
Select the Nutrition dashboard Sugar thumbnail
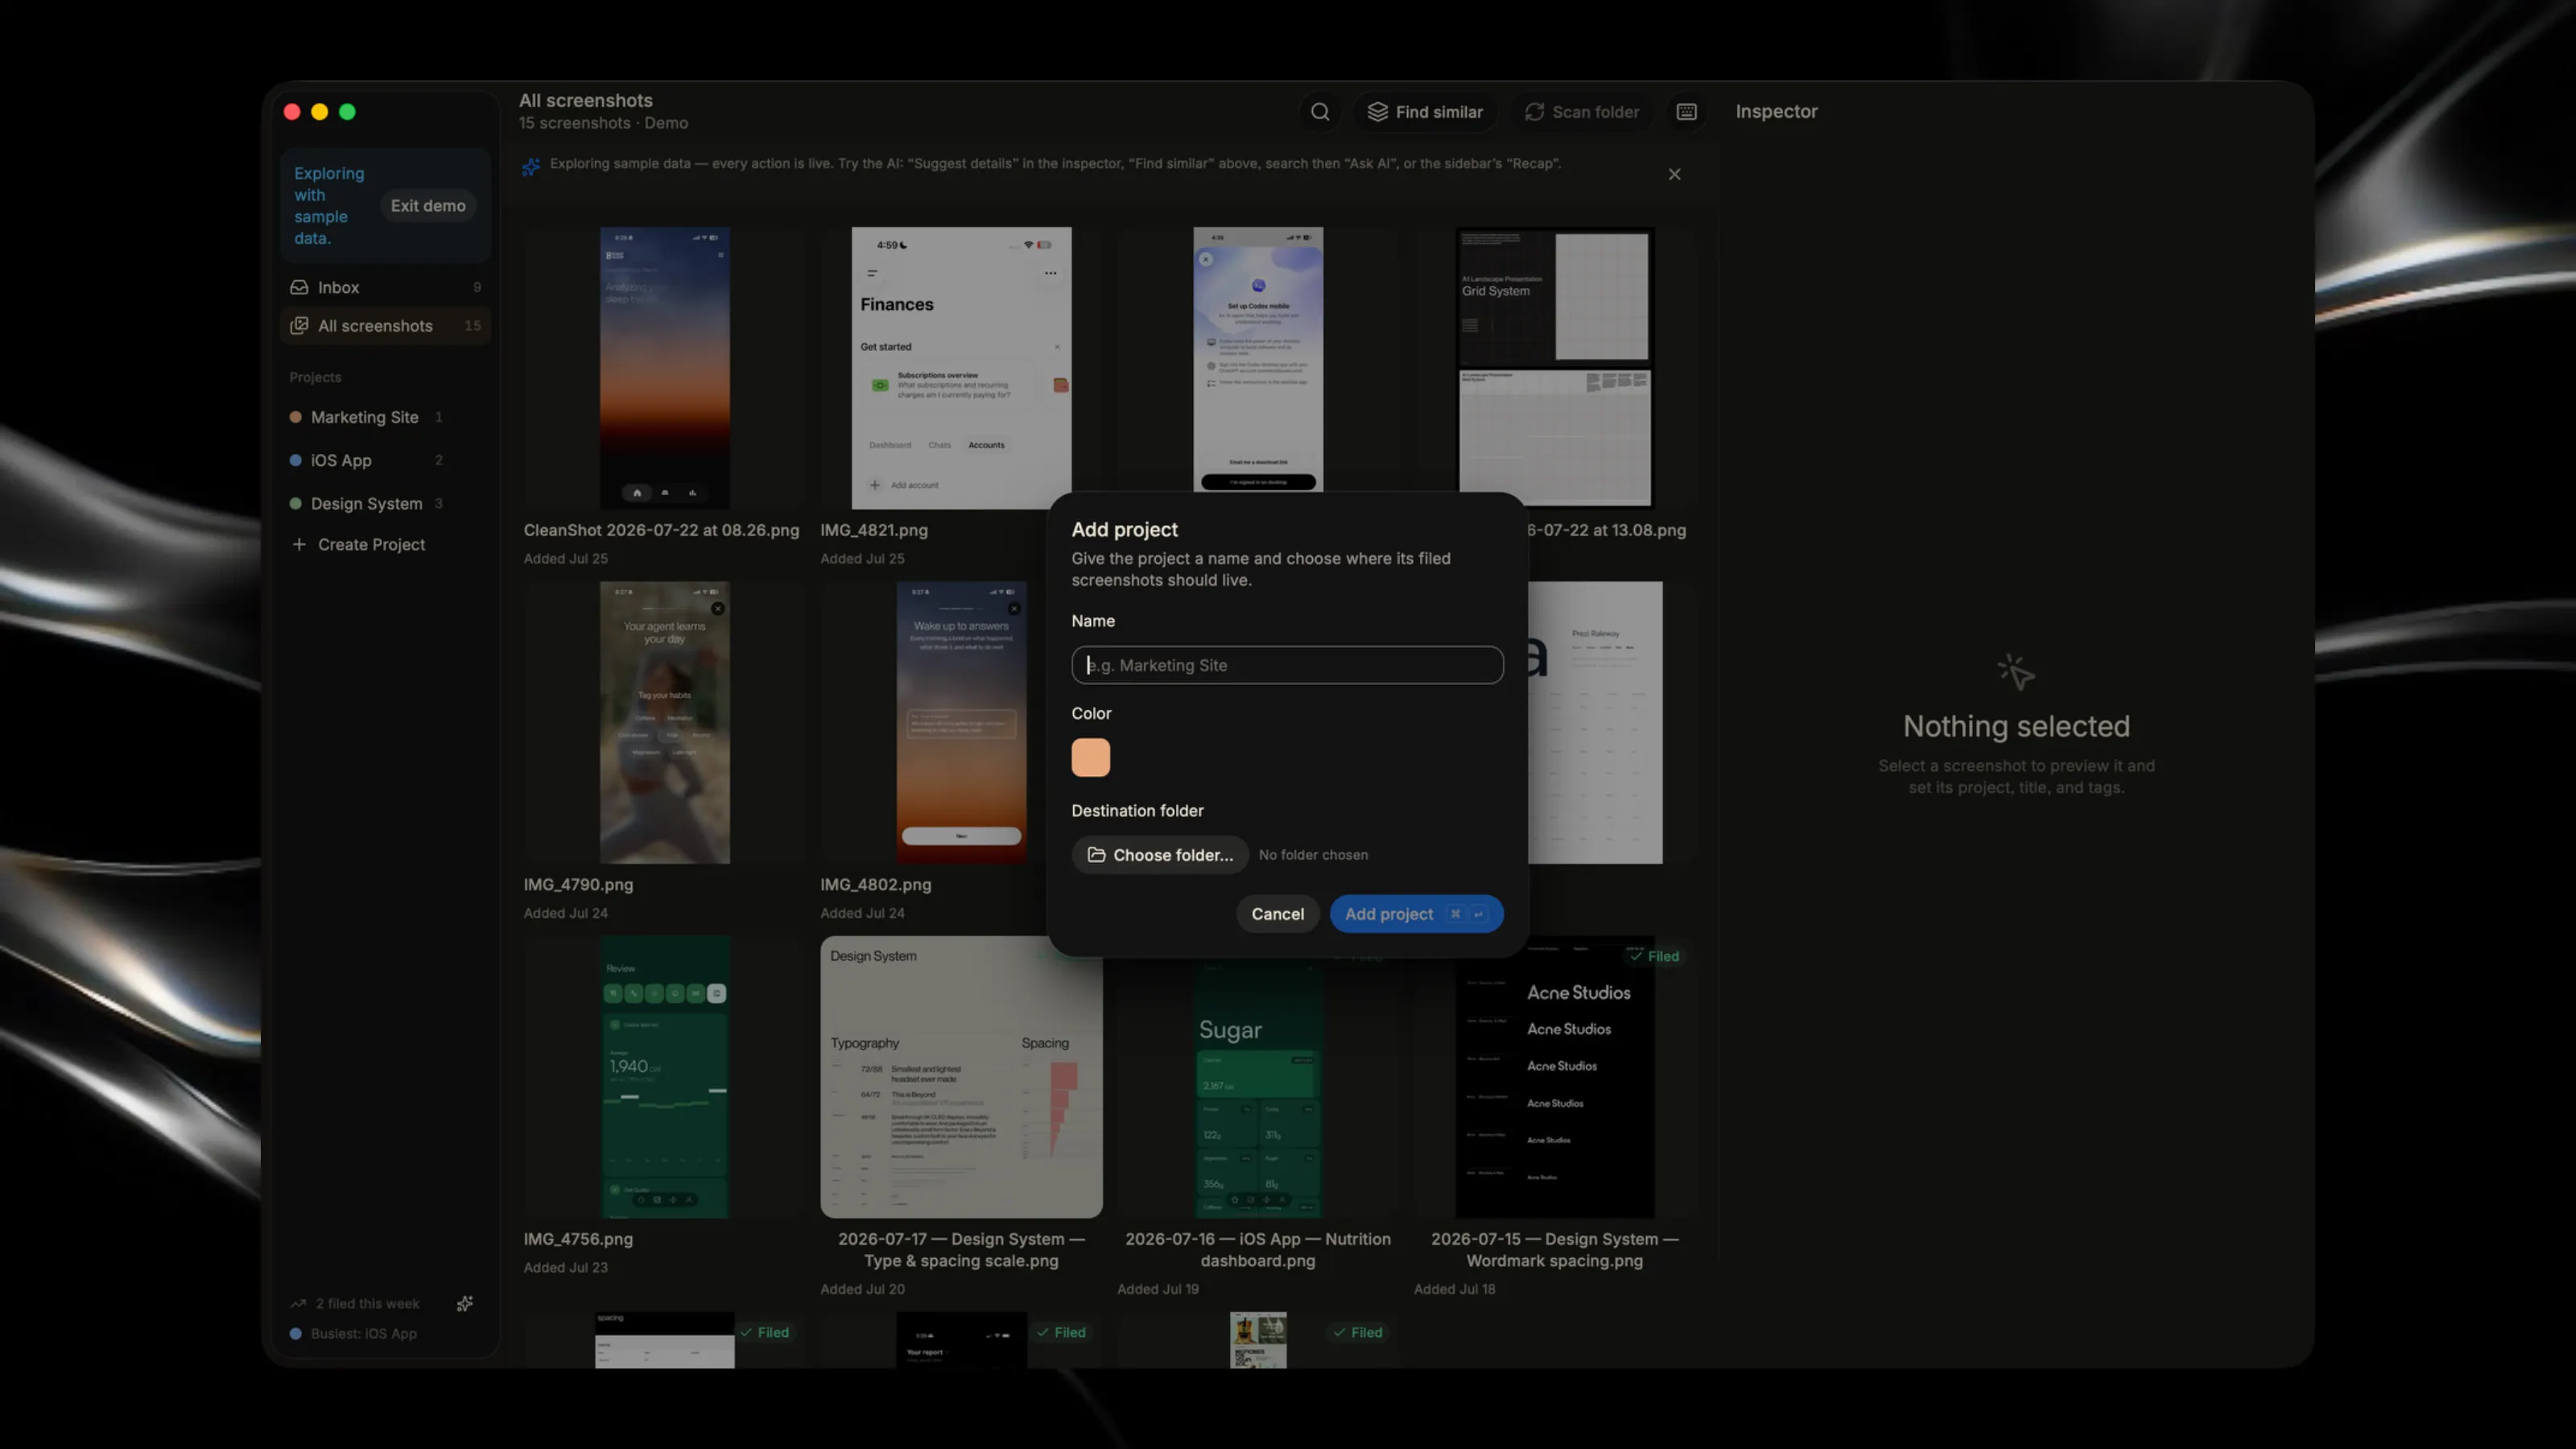(x=1258, y=1088)
